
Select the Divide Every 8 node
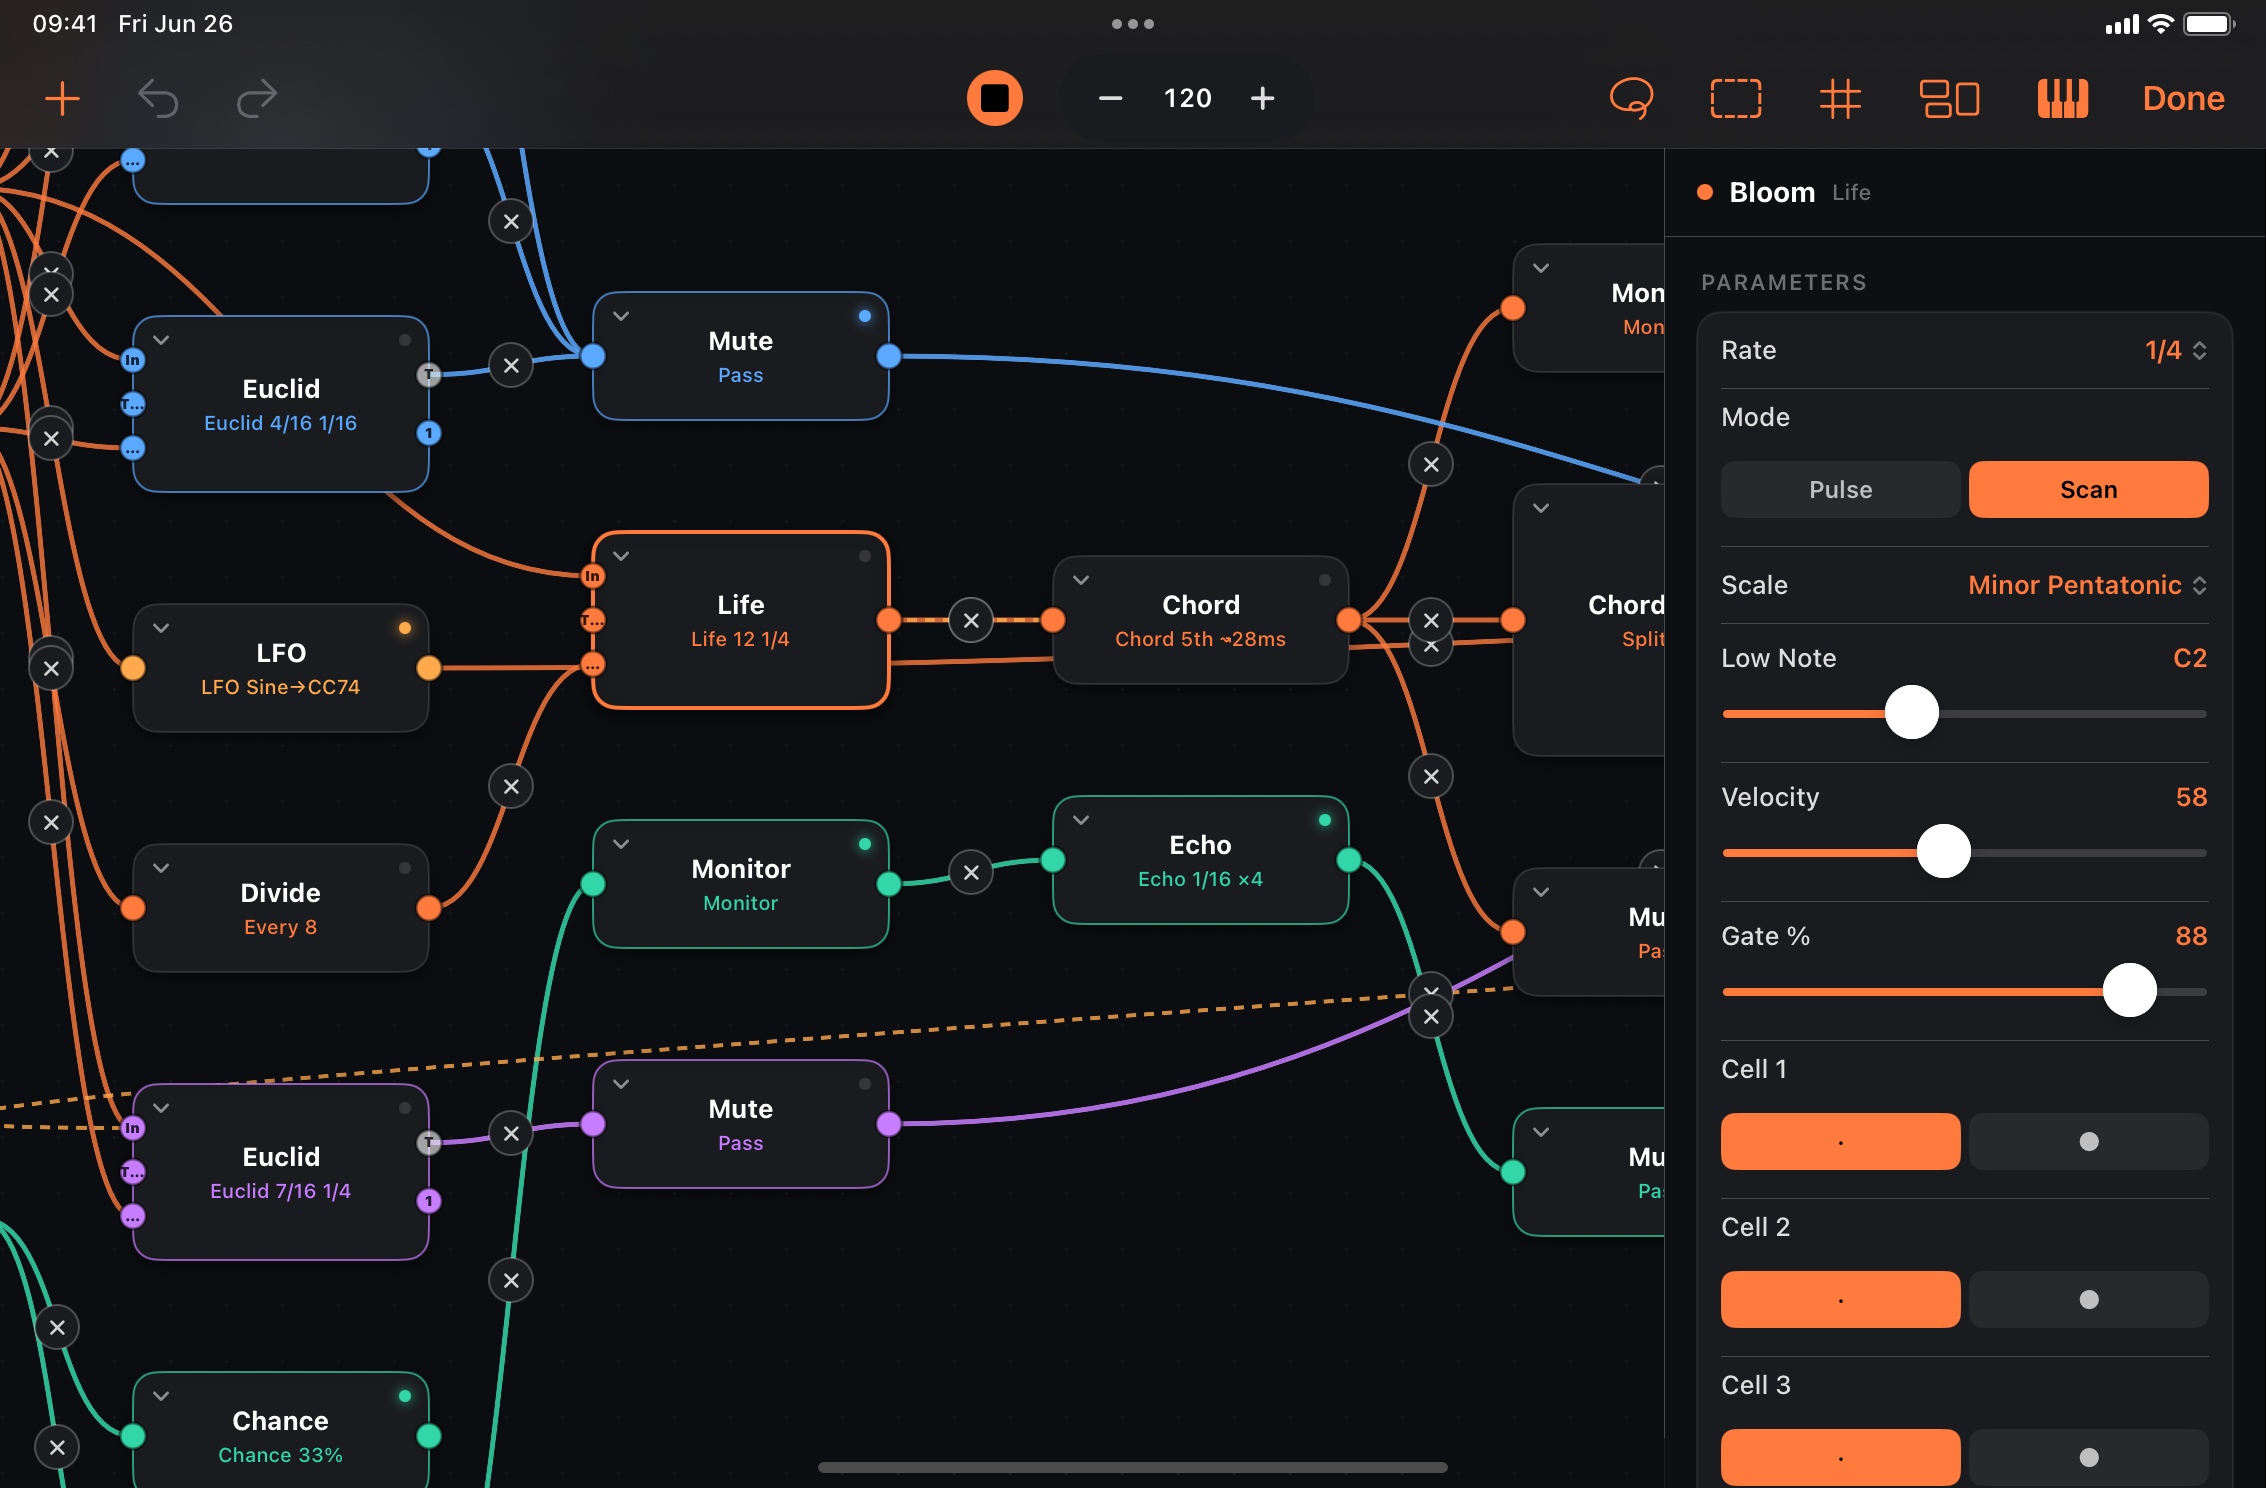tap(281, 908)
